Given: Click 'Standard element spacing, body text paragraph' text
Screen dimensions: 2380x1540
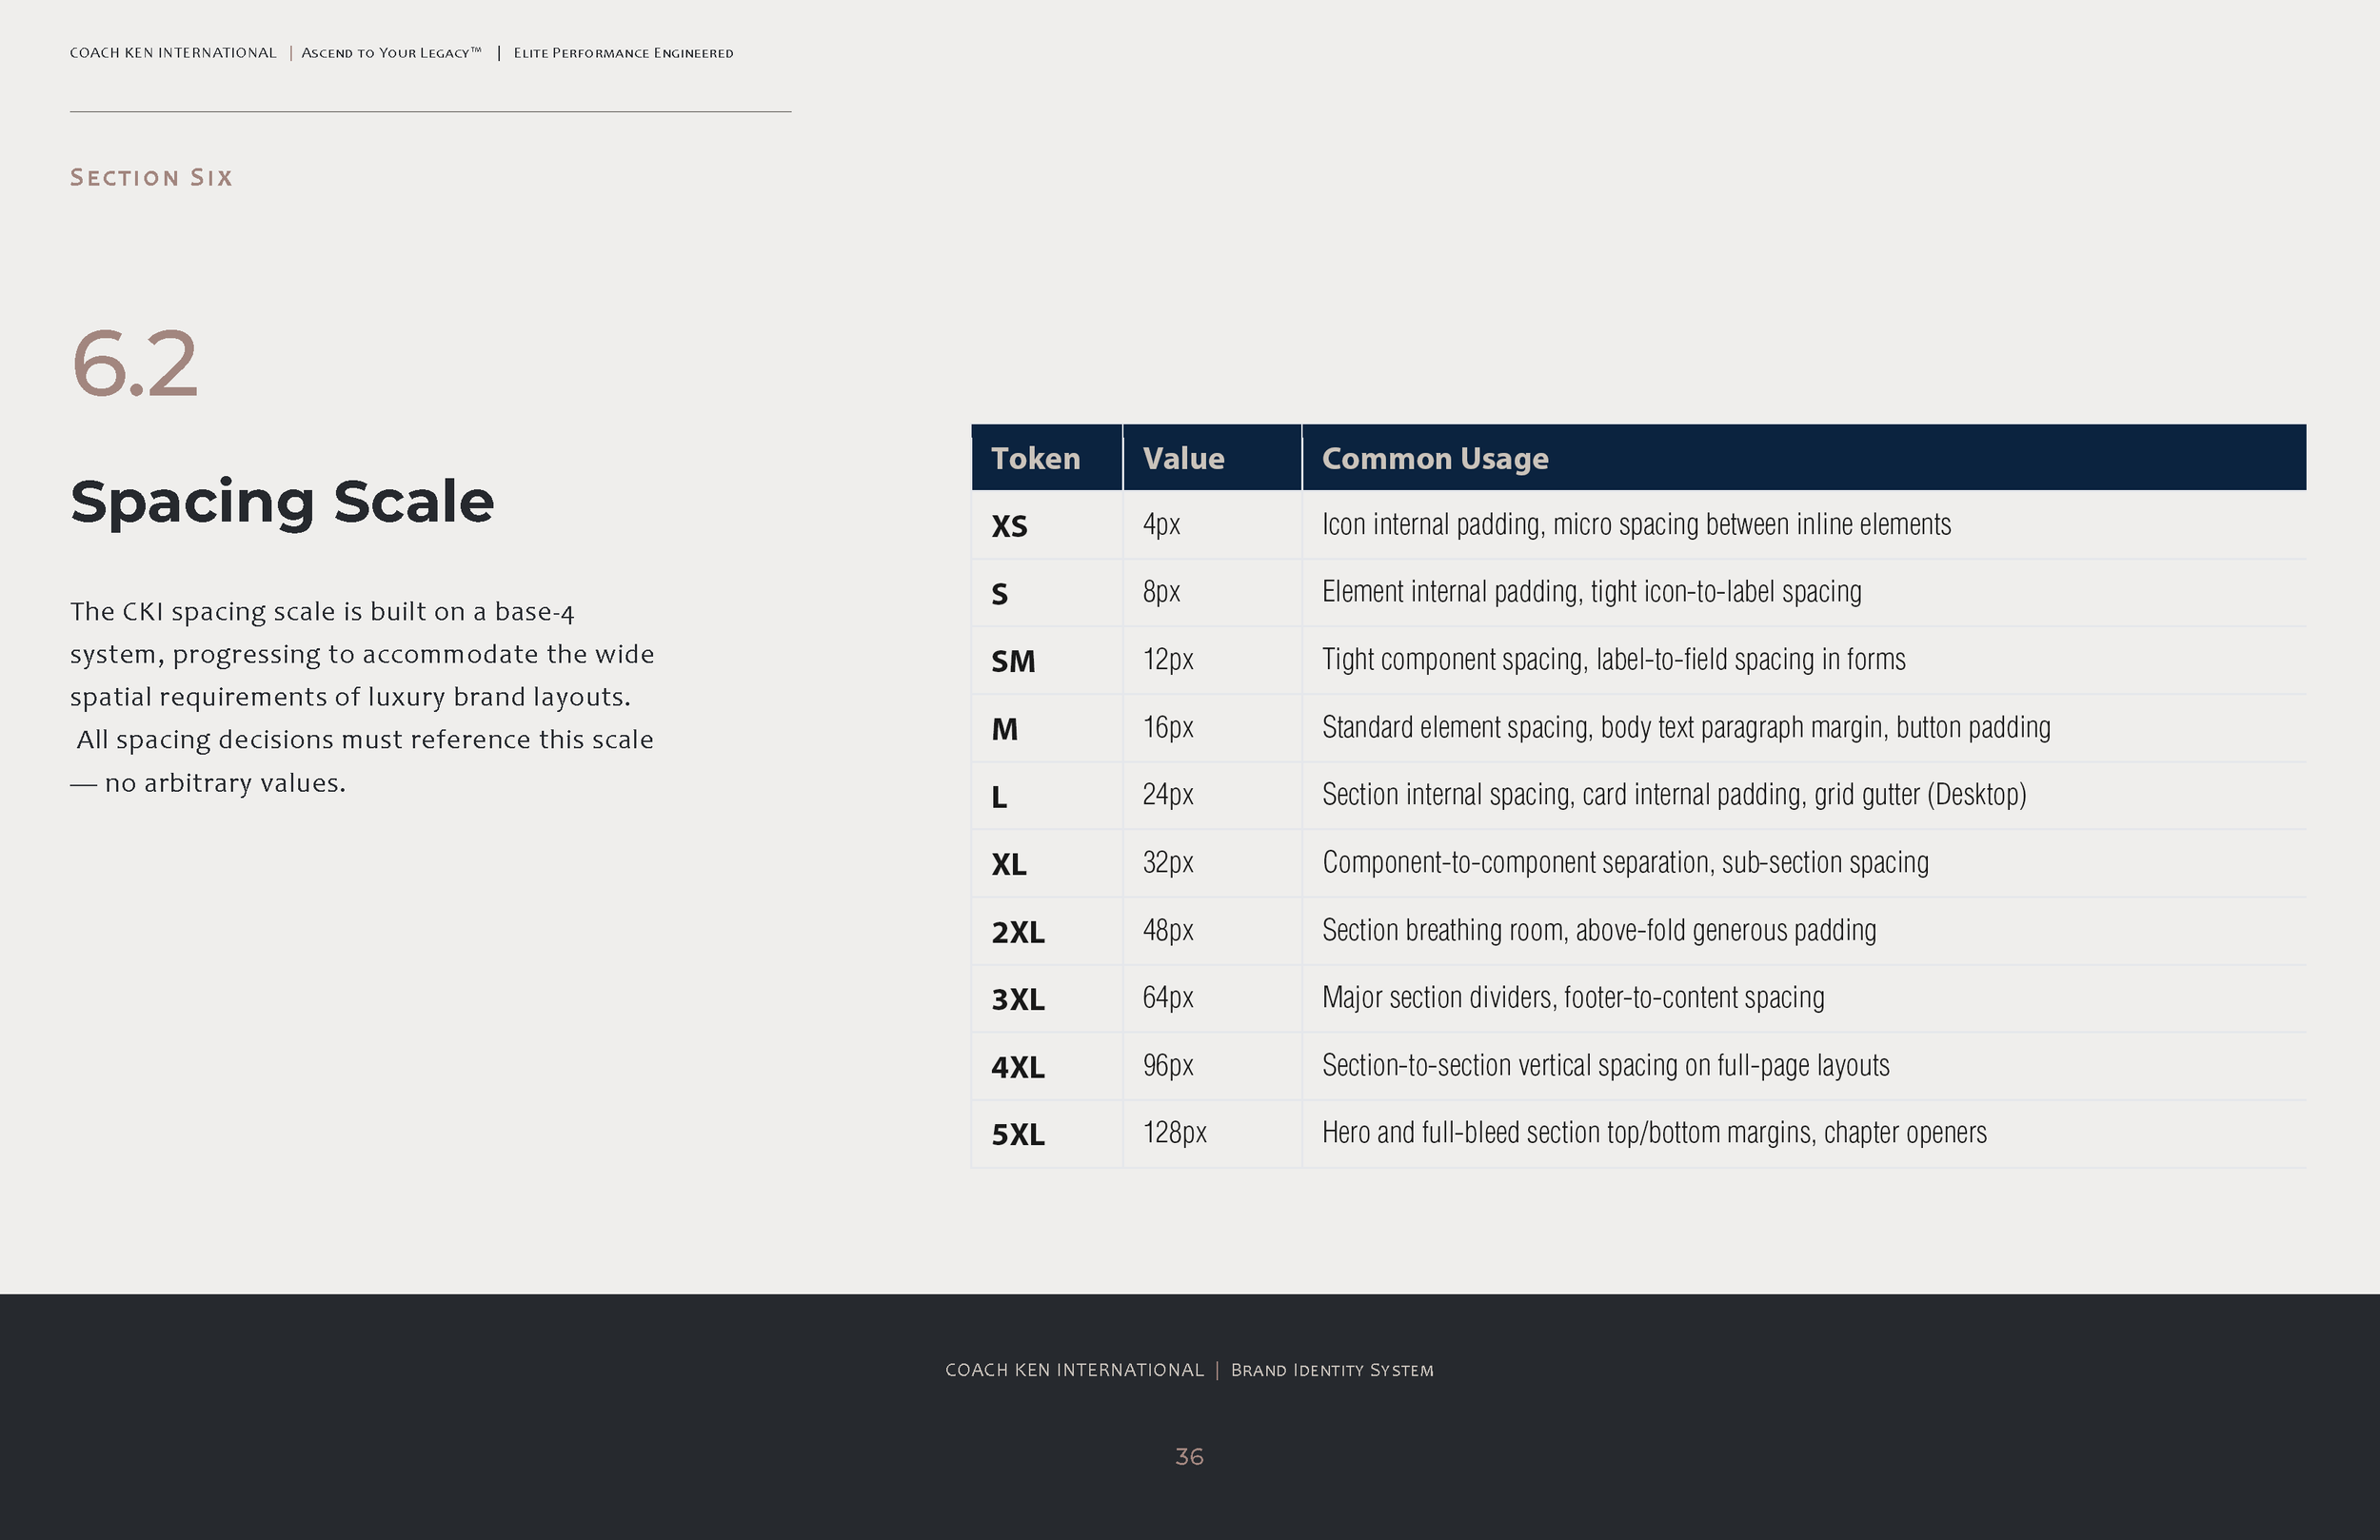Looking at the screenshot, I should click(x=1686, y=727).
